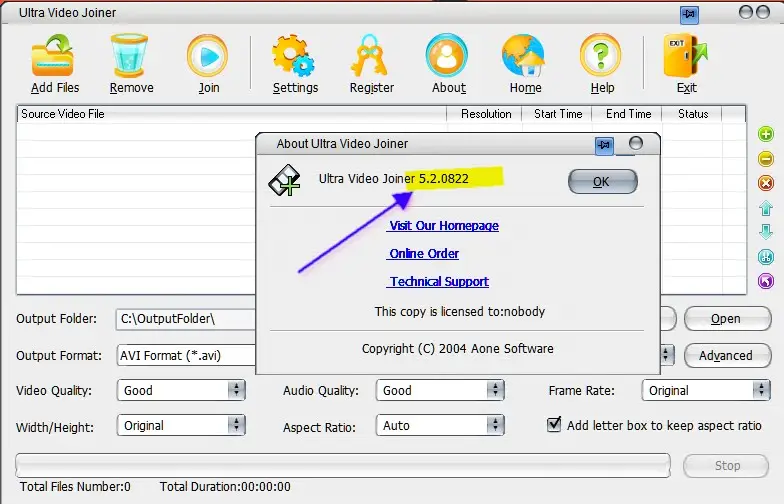Image resolution: width=784 pixels, height=504 pixels.
Task: Click the Open output folder button
Action: [728, 318]
